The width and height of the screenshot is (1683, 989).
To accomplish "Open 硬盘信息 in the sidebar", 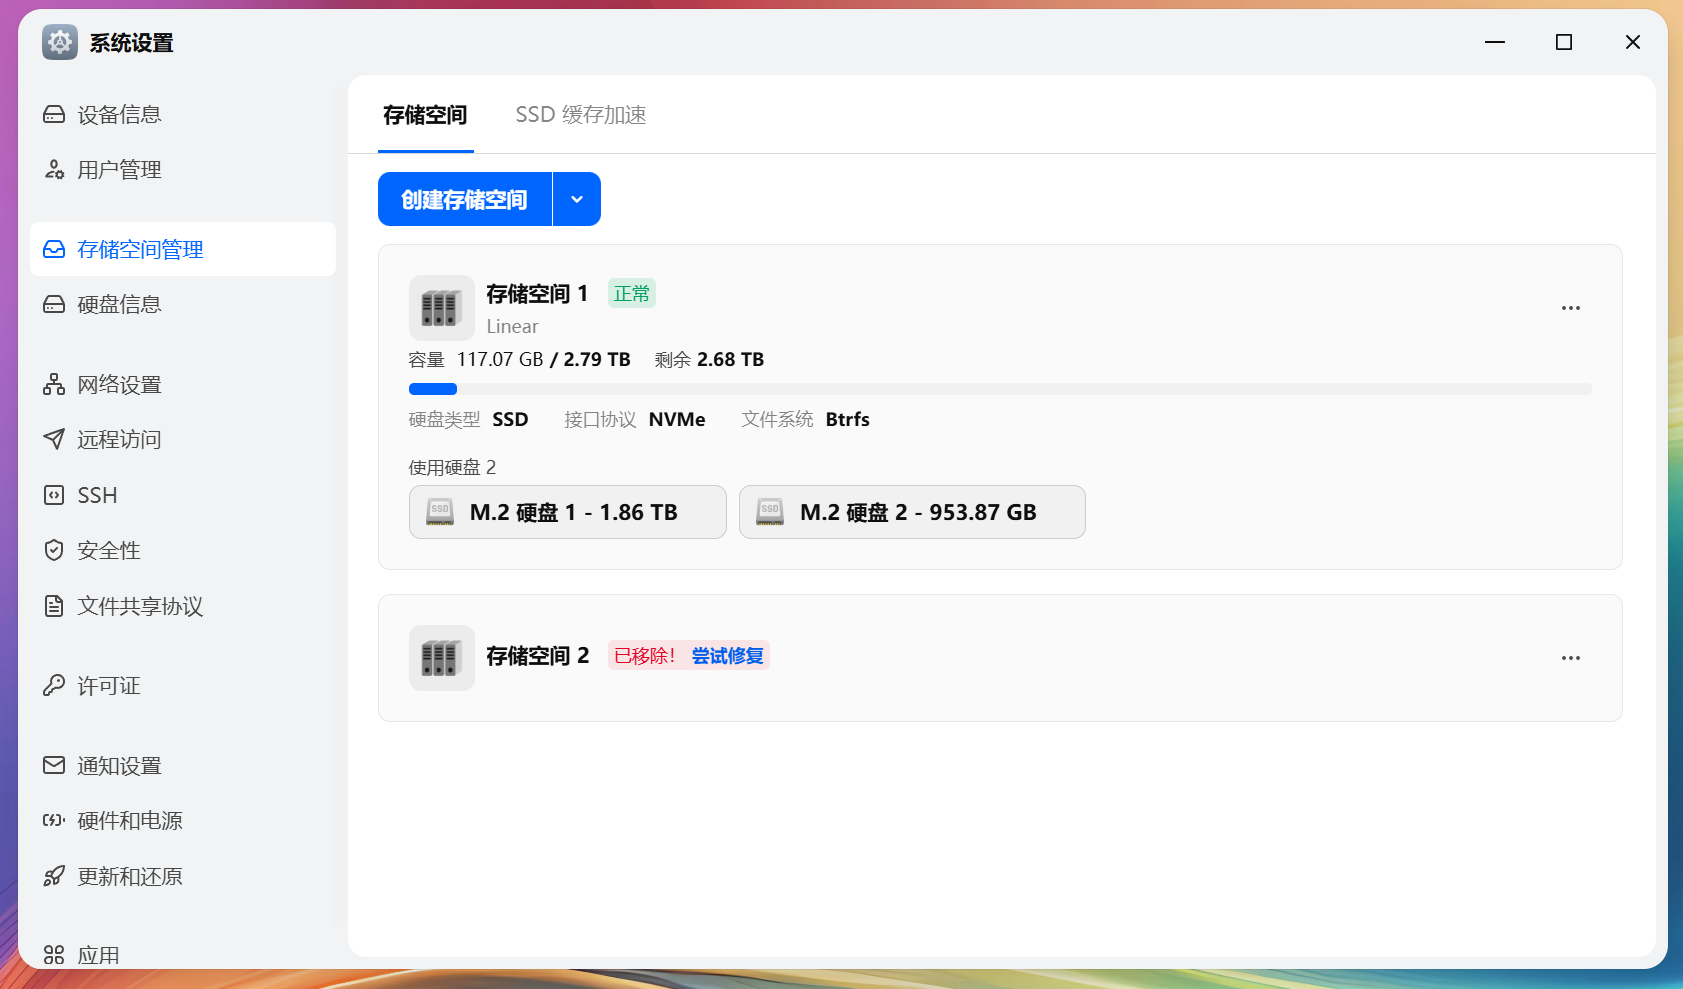I will coord(119,305).
